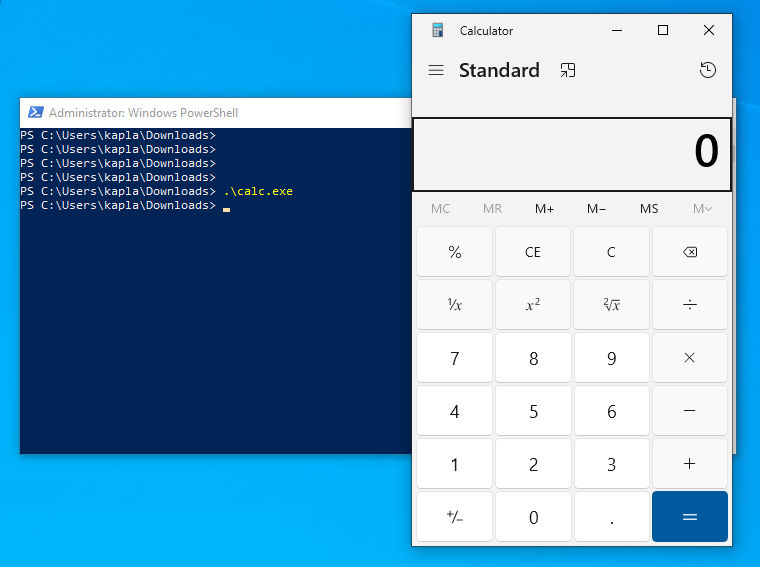760x567 pixels.
Task: Maximize the Calculator window
Action: pyautogui.click(x=663, y=31)
